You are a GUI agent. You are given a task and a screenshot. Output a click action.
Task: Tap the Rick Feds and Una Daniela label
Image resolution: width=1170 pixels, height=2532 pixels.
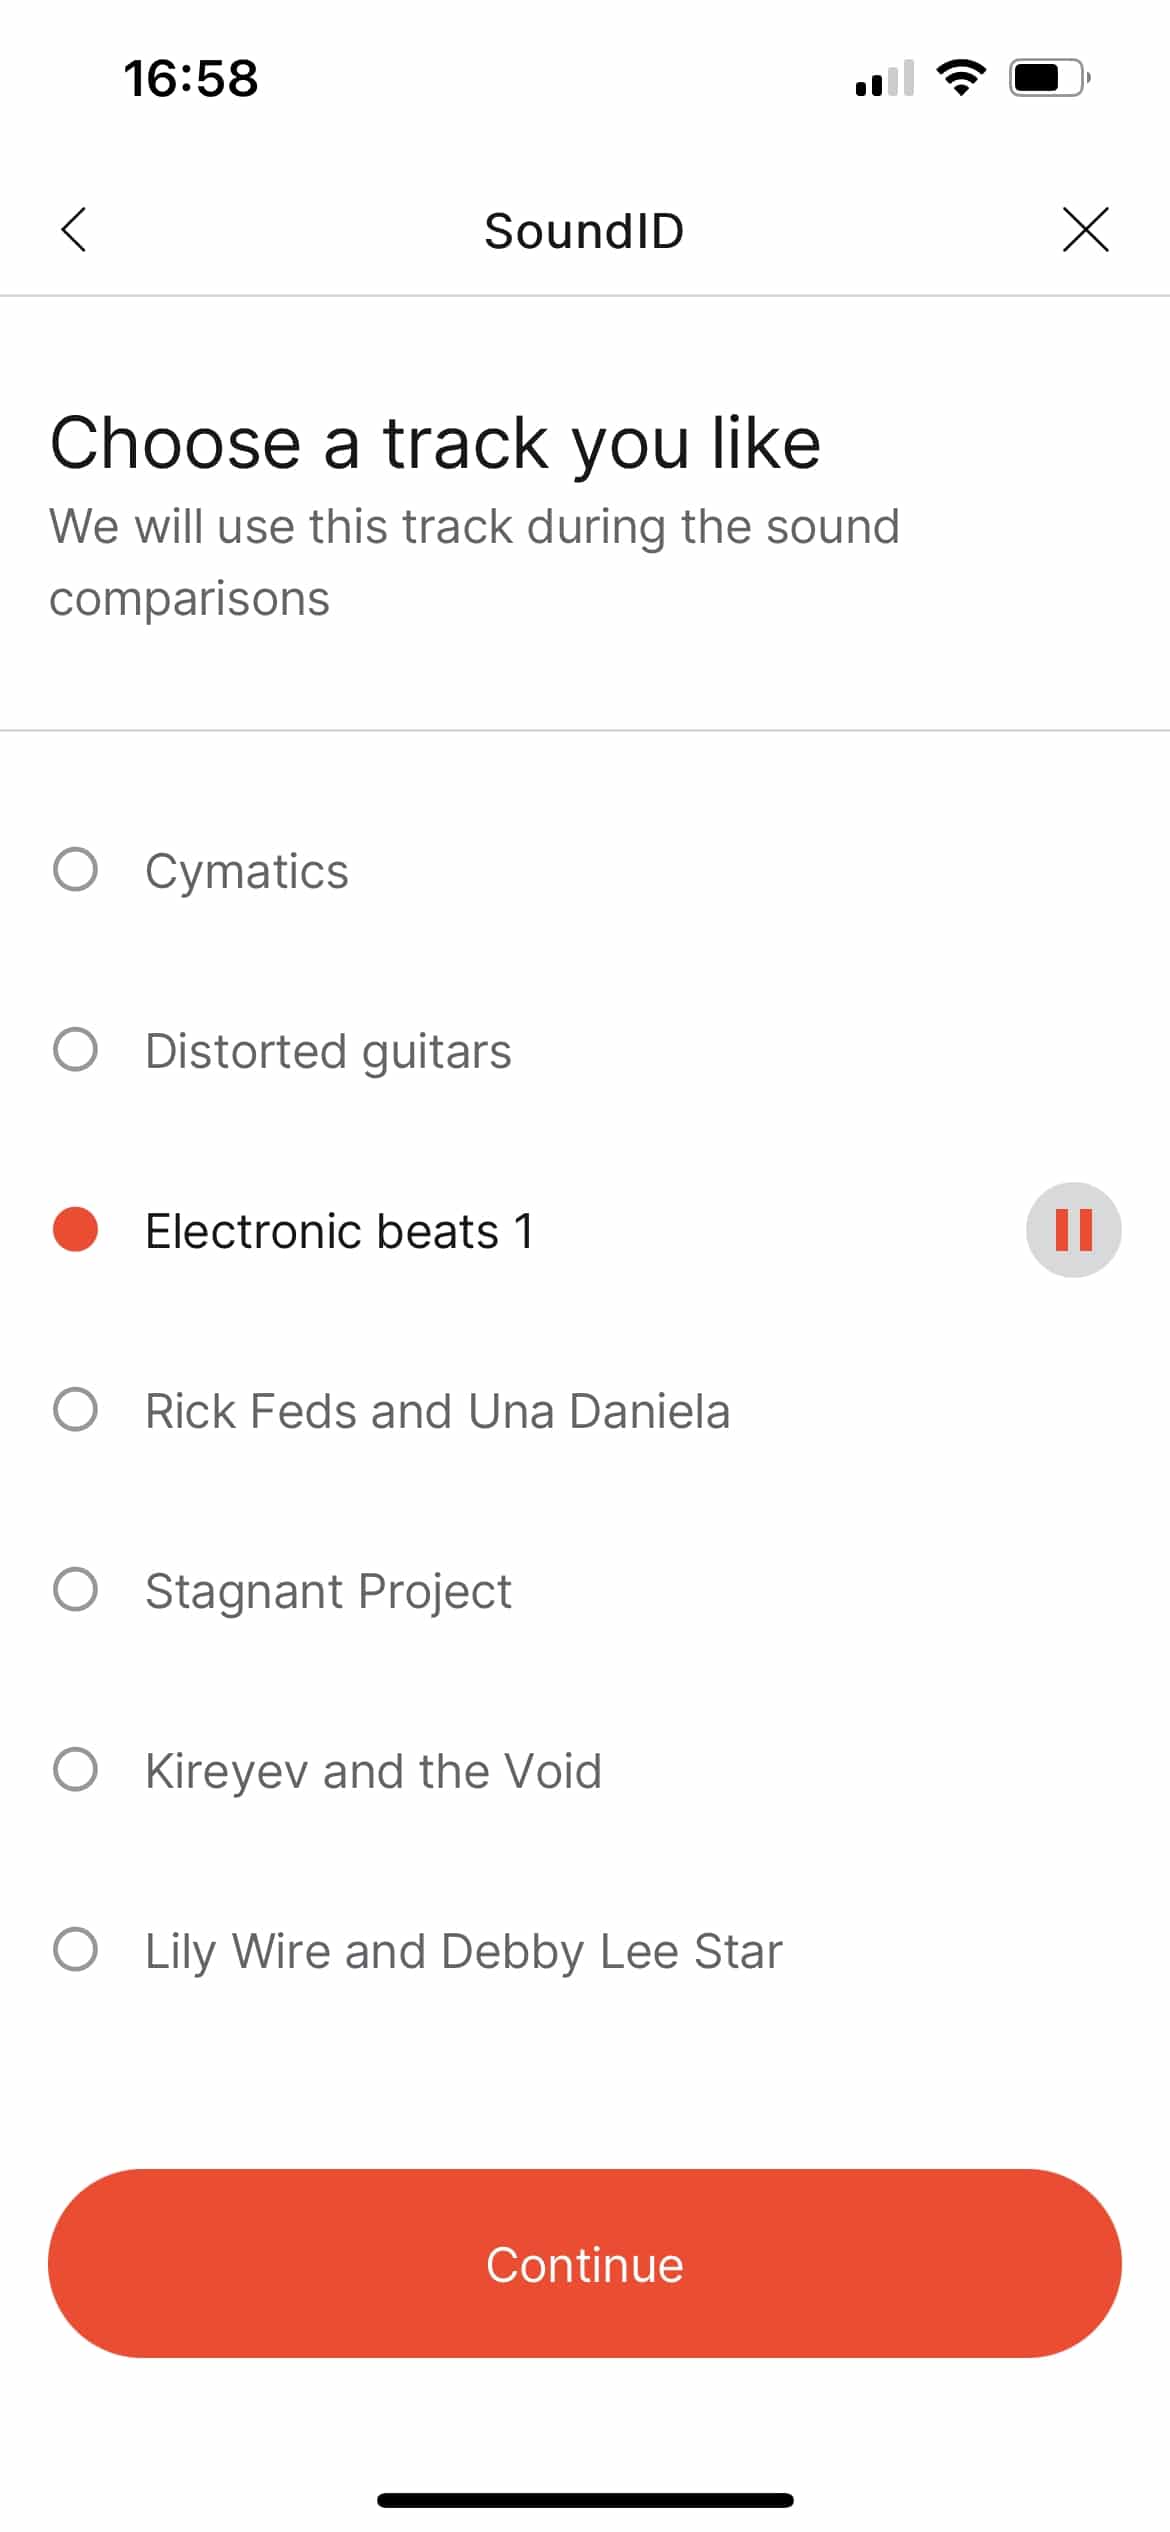[x=437, y=1411]
